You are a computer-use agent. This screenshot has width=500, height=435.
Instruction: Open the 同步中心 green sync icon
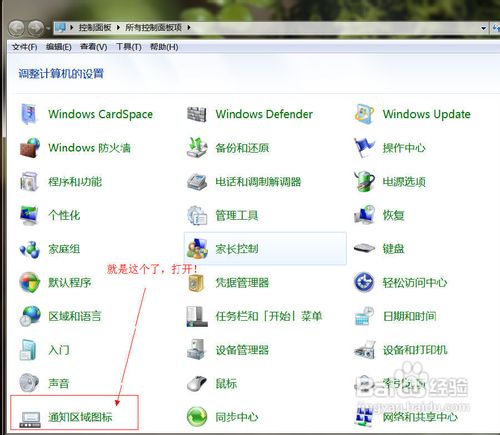(x=197, y=417)
